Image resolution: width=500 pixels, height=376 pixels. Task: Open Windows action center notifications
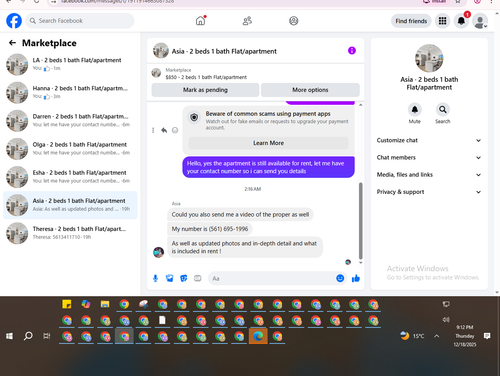(x=487, y=336)
